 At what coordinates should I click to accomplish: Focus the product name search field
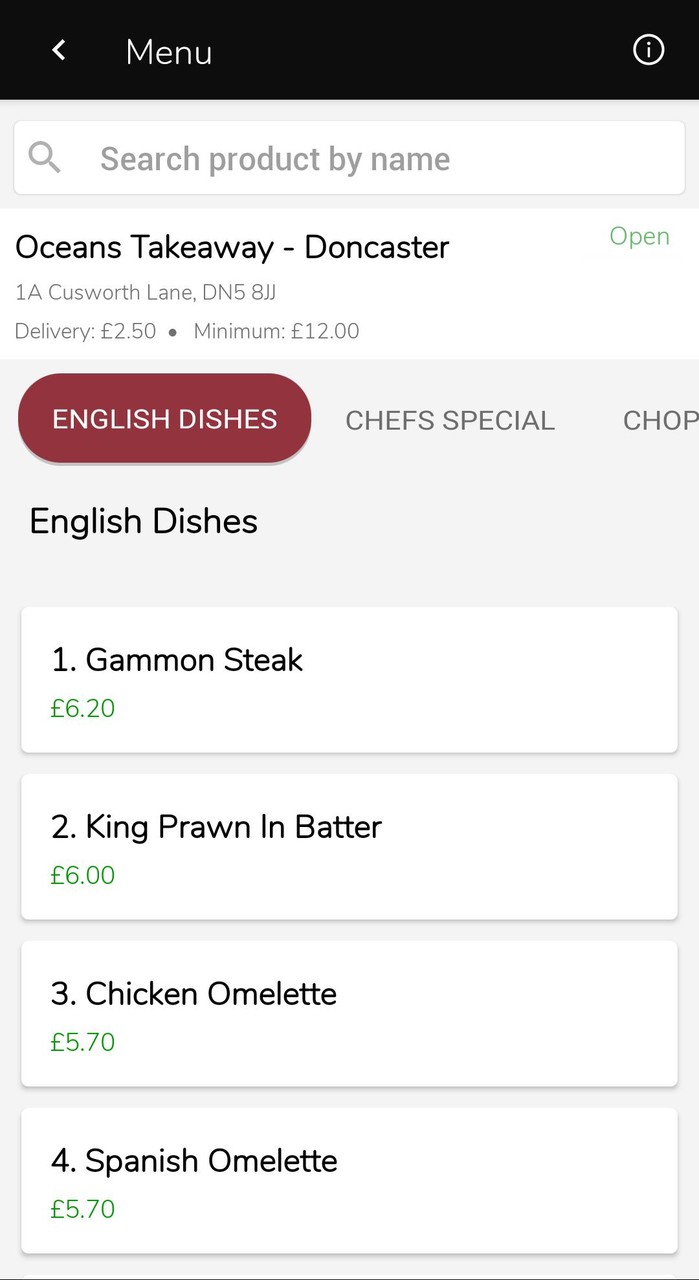[380, 159]
